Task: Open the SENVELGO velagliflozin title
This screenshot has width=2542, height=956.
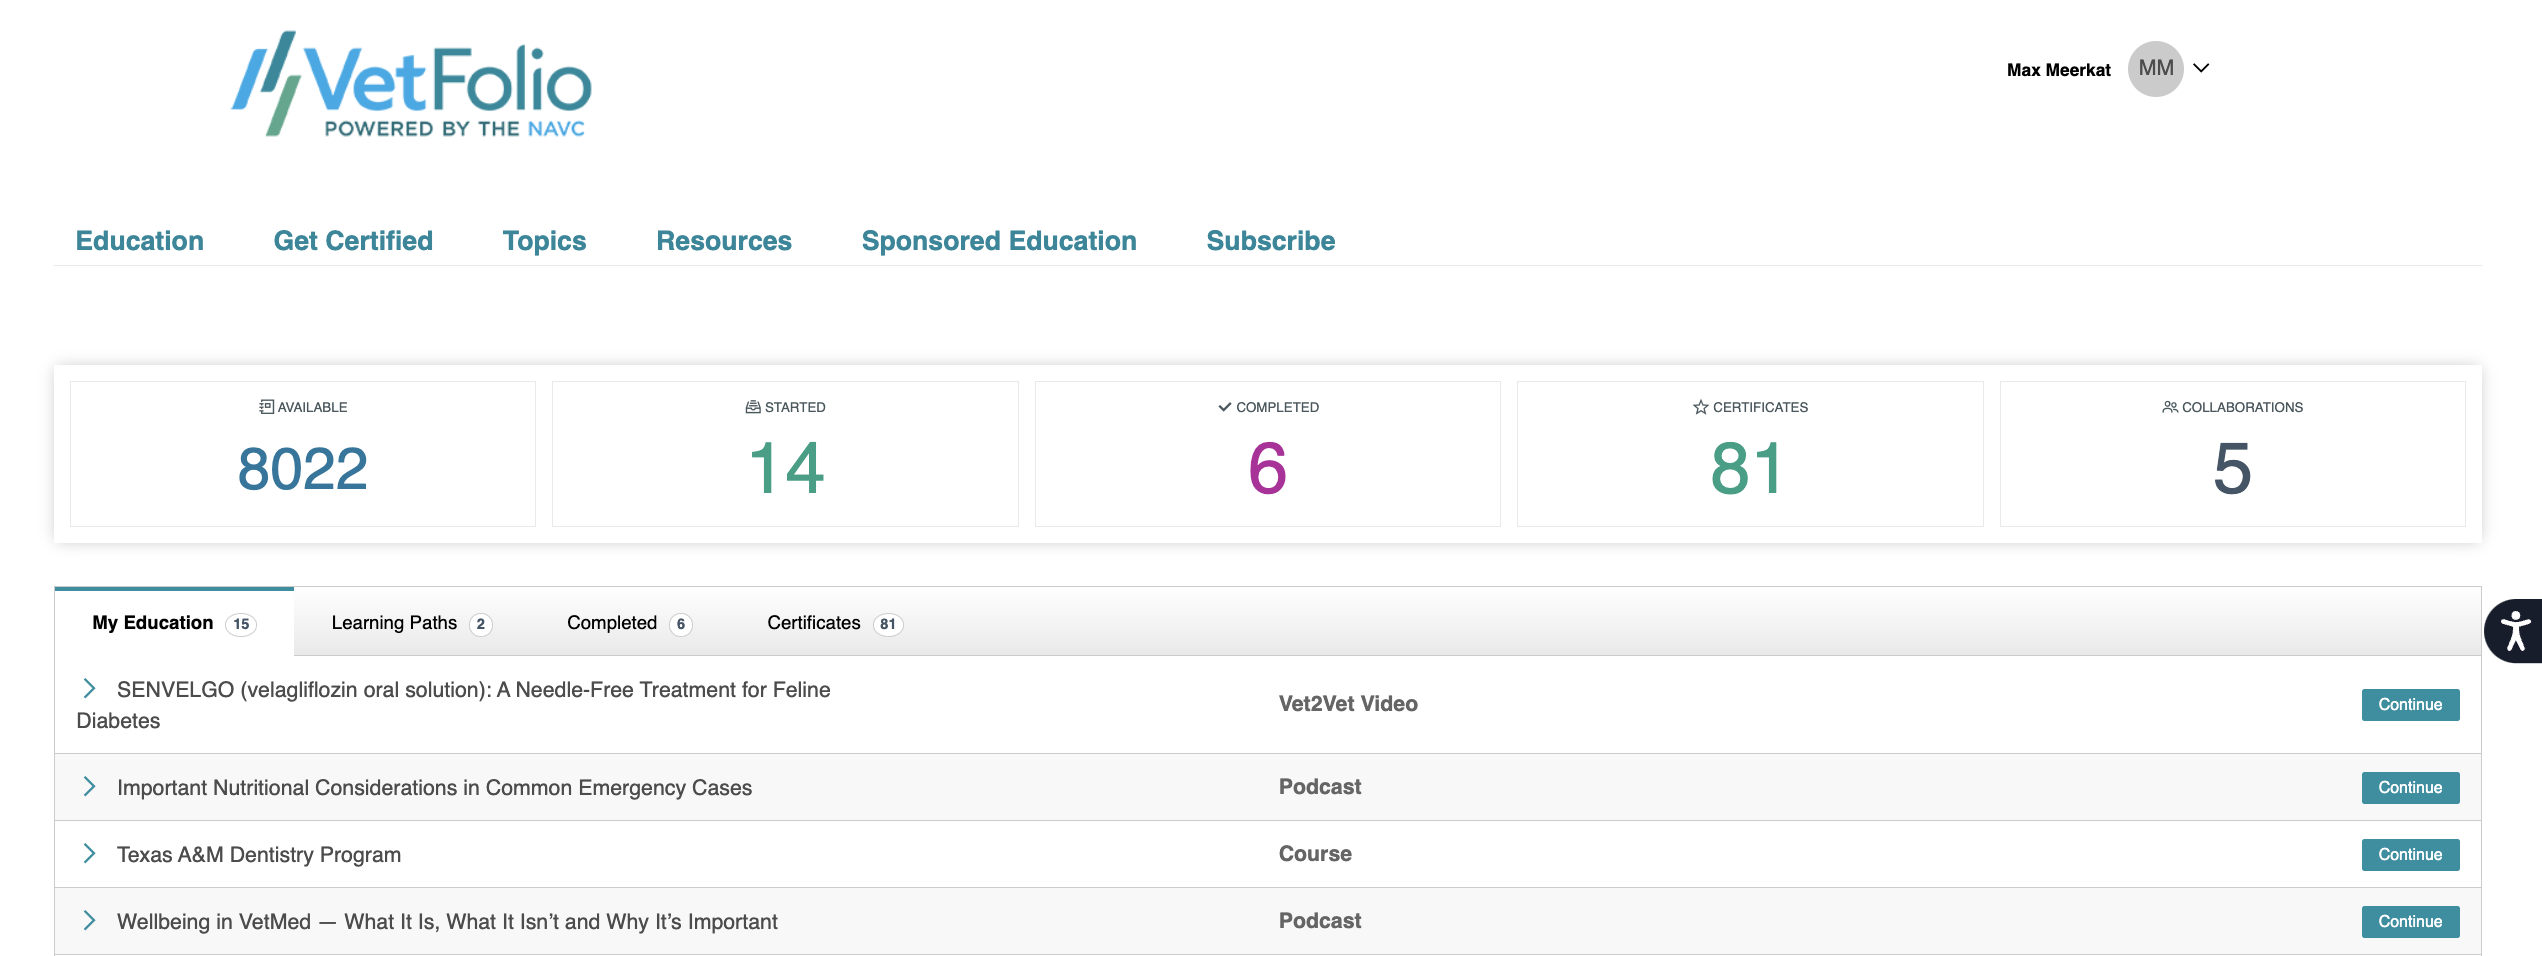Action: 453,705
